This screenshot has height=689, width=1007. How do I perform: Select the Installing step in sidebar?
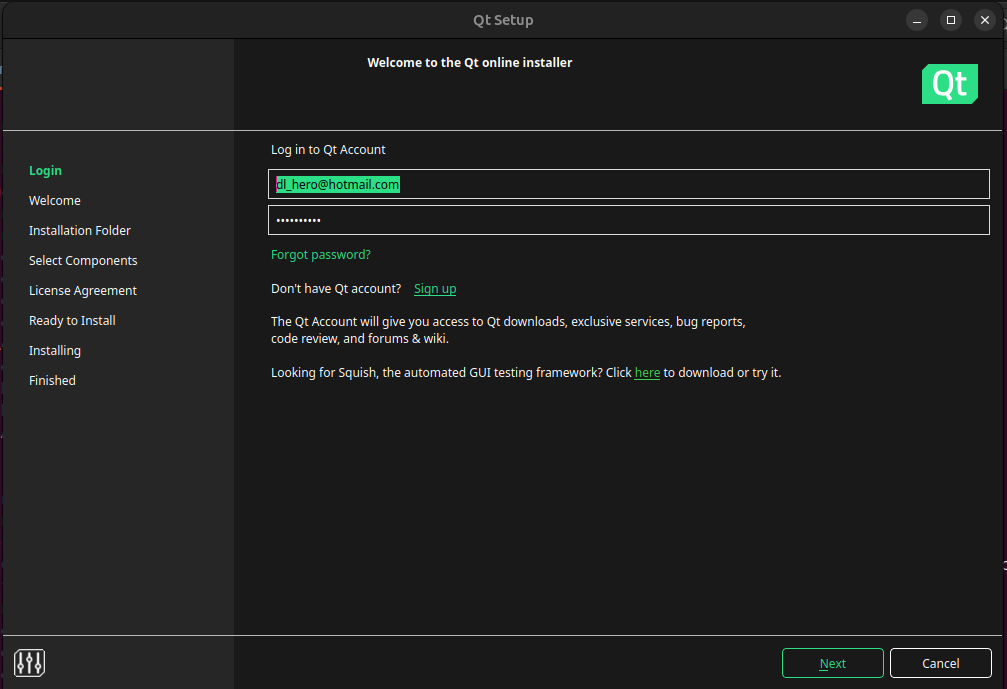click(55, 351)
